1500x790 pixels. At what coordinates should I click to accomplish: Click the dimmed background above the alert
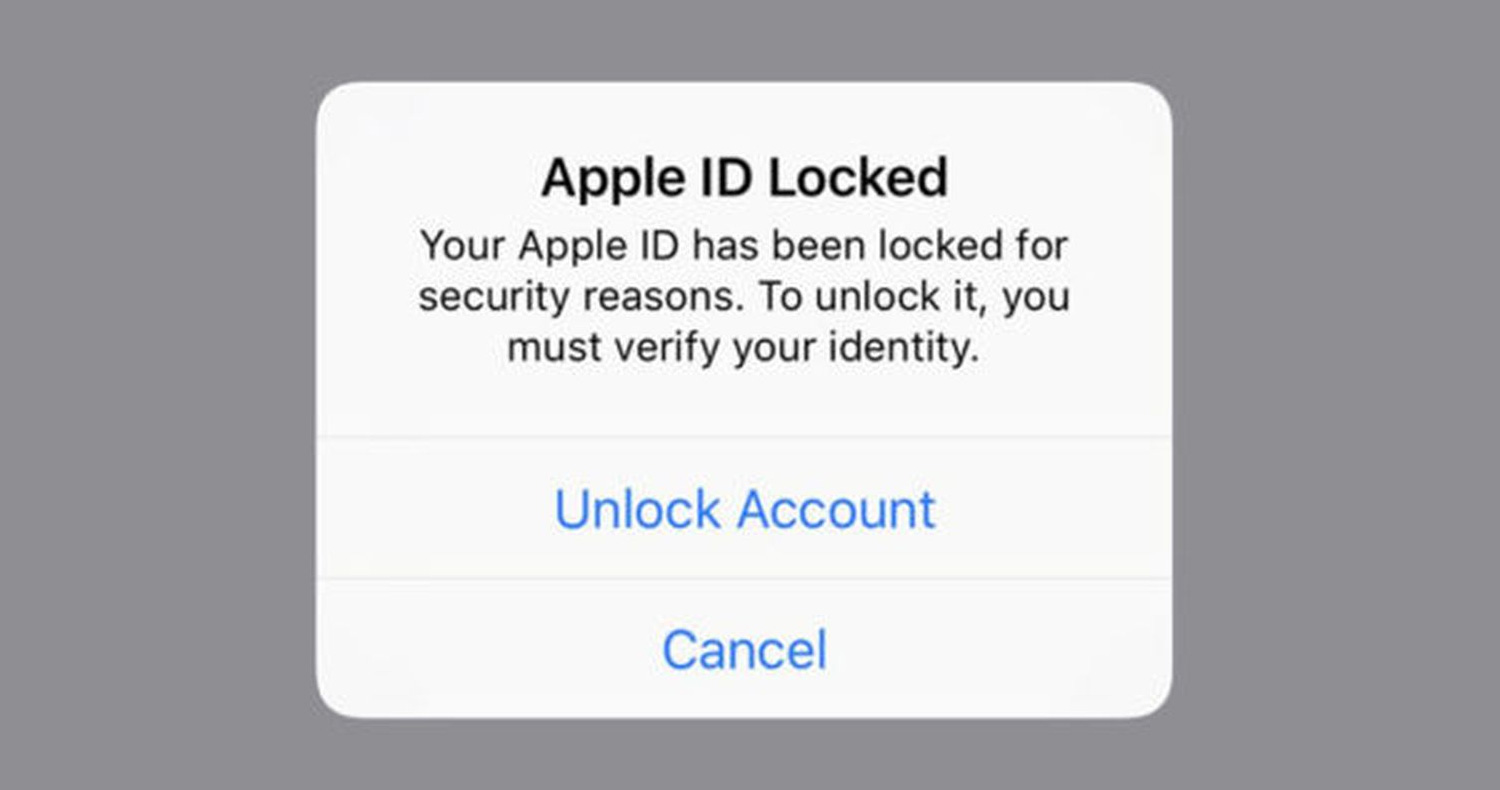point(744,40)
